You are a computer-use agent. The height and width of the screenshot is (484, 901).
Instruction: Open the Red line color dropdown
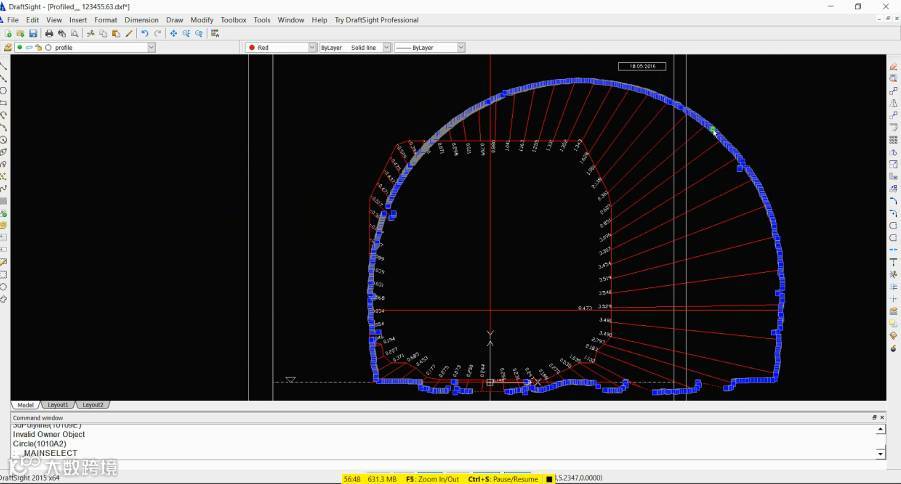pos(311,47)
